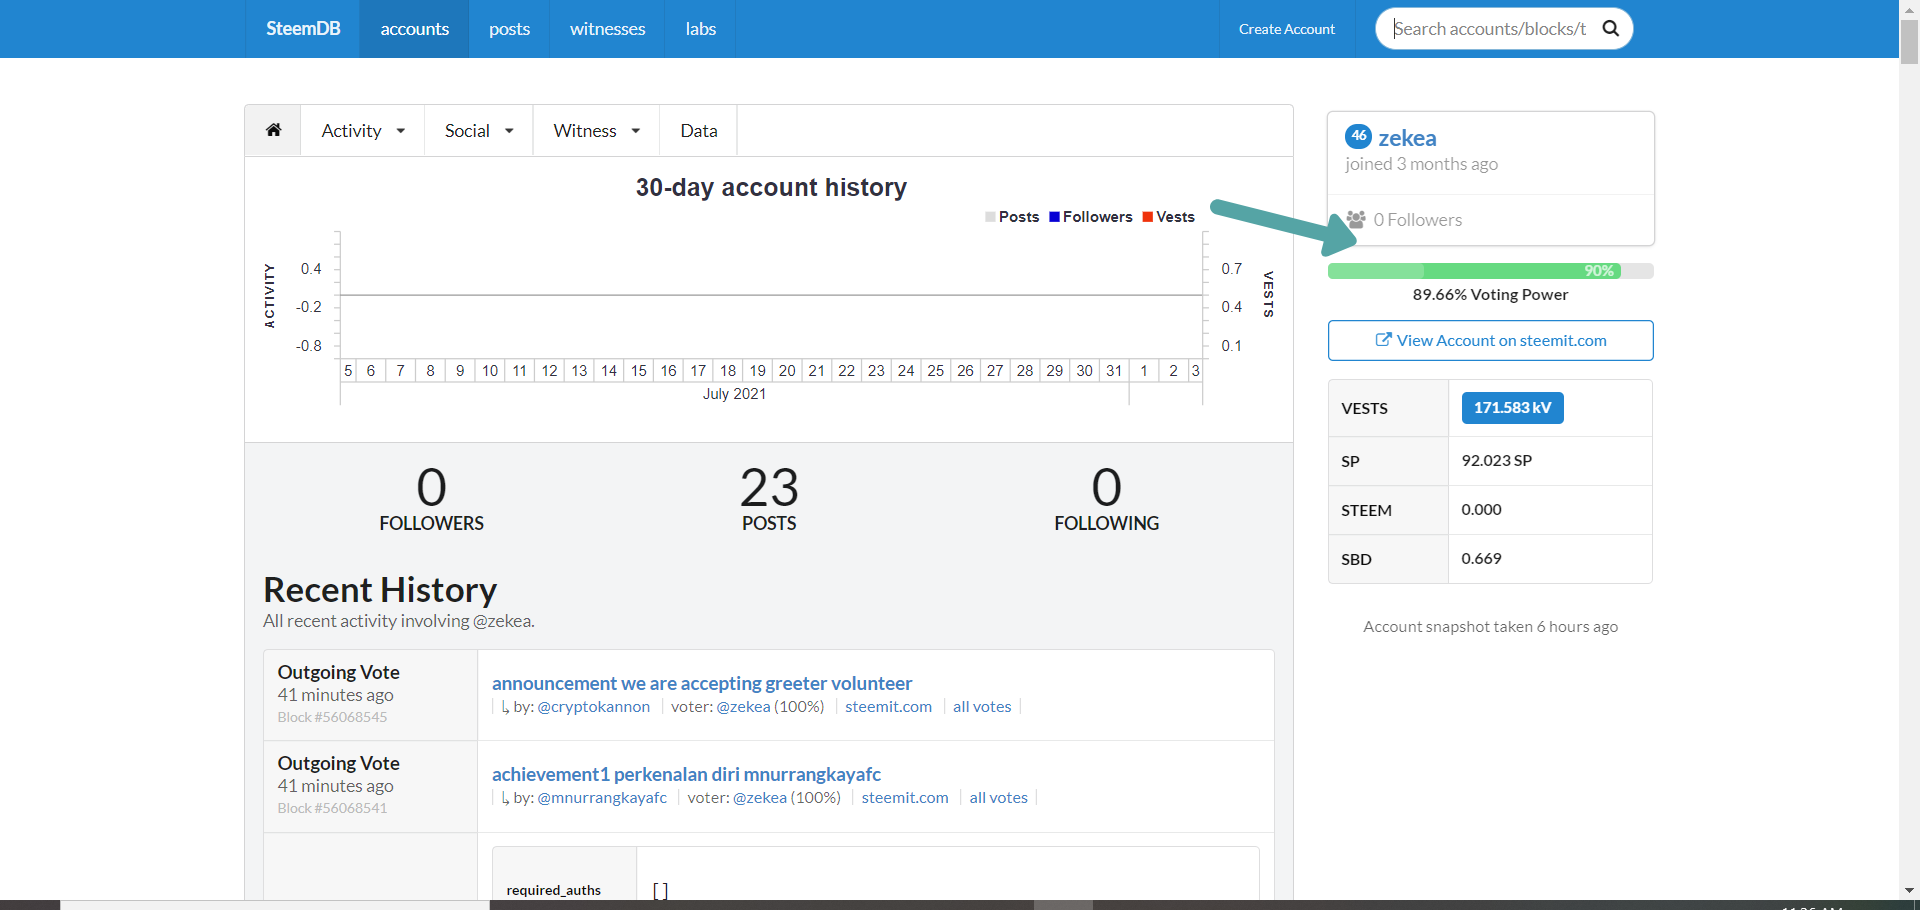Expand the Activity dropdown menu

coord(363,130)
